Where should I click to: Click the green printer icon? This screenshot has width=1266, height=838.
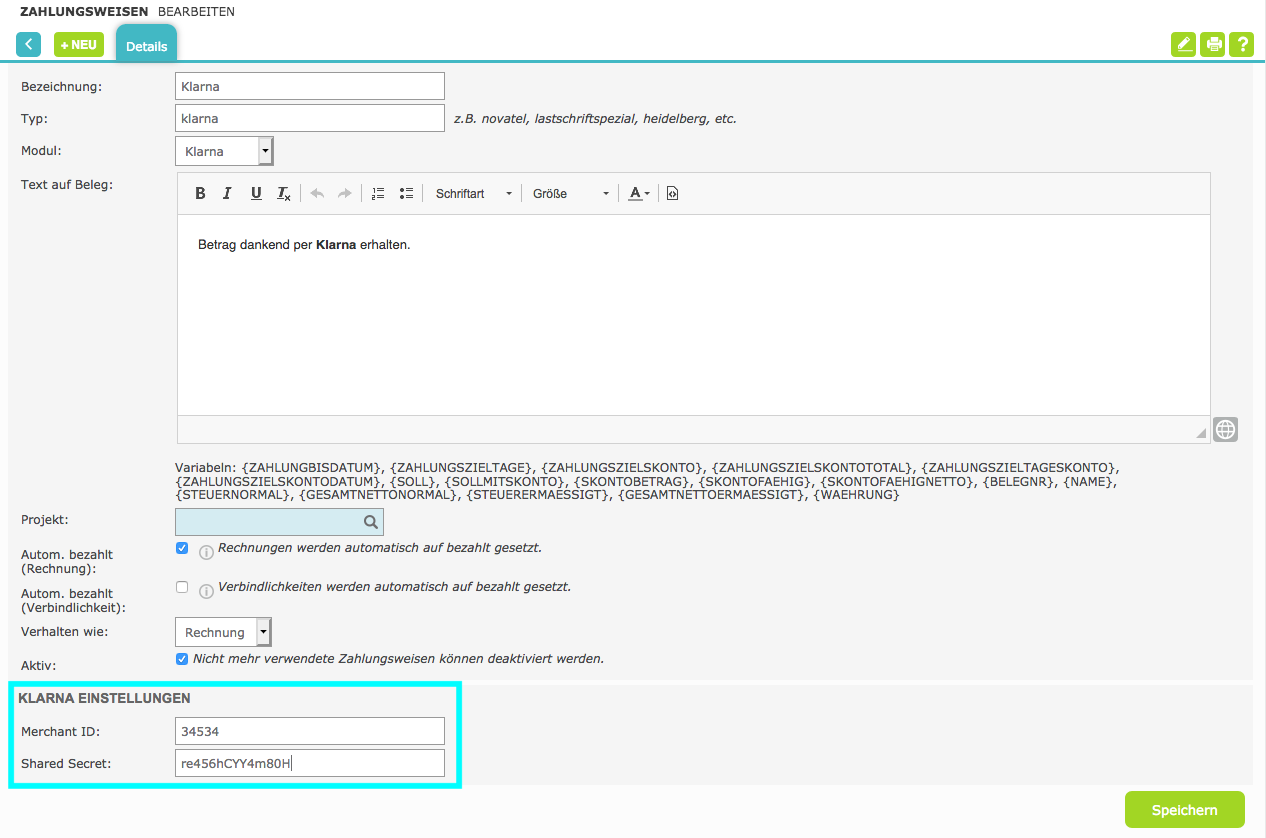[x=1213, y=44]
